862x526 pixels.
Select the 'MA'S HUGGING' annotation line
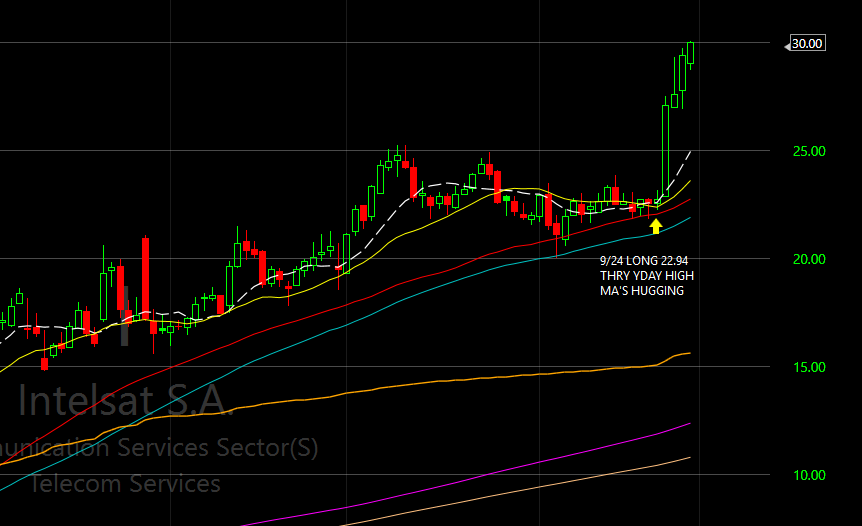(642, 291)
